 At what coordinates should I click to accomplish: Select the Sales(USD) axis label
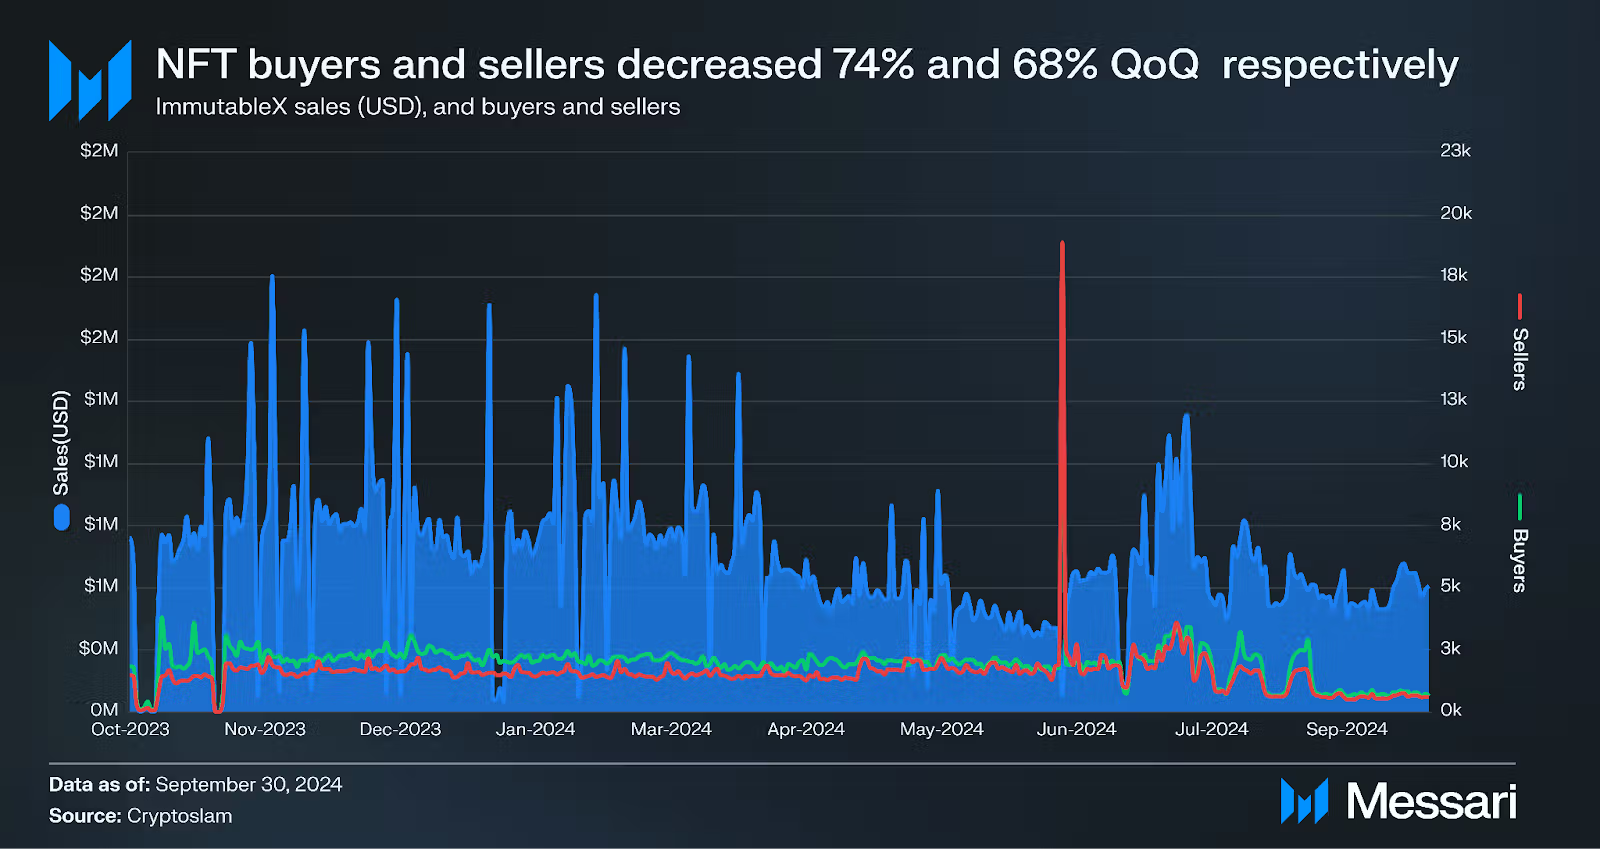tap(61, 443)
